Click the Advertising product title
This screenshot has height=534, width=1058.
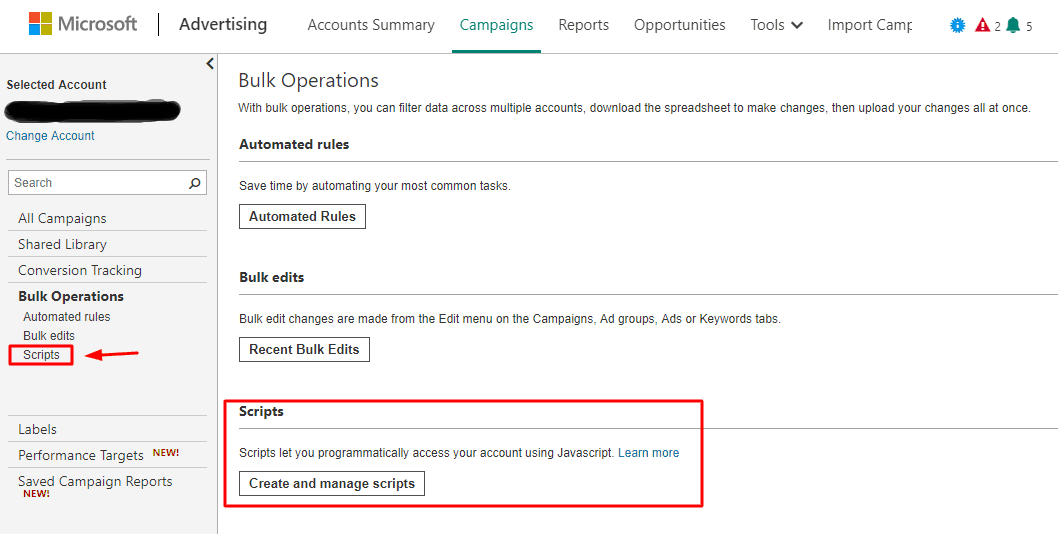coord(223,24)
